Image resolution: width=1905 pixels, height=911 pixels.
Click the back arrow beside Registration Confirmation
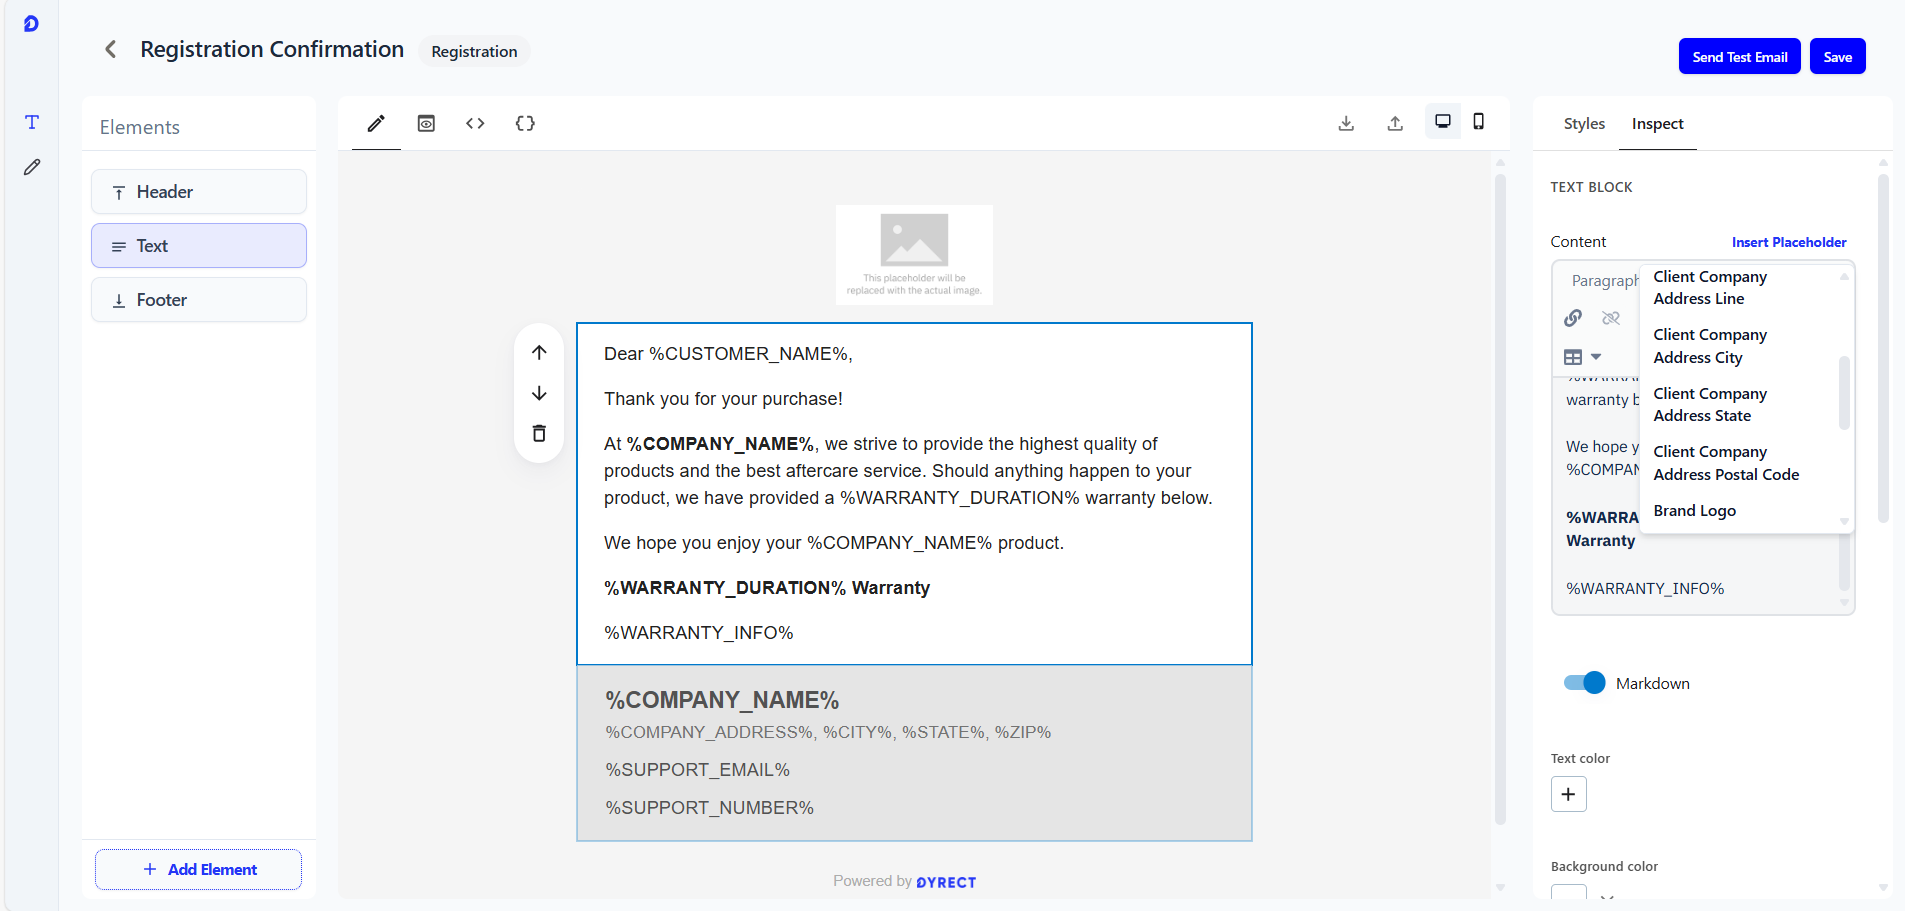pos(111,49)
